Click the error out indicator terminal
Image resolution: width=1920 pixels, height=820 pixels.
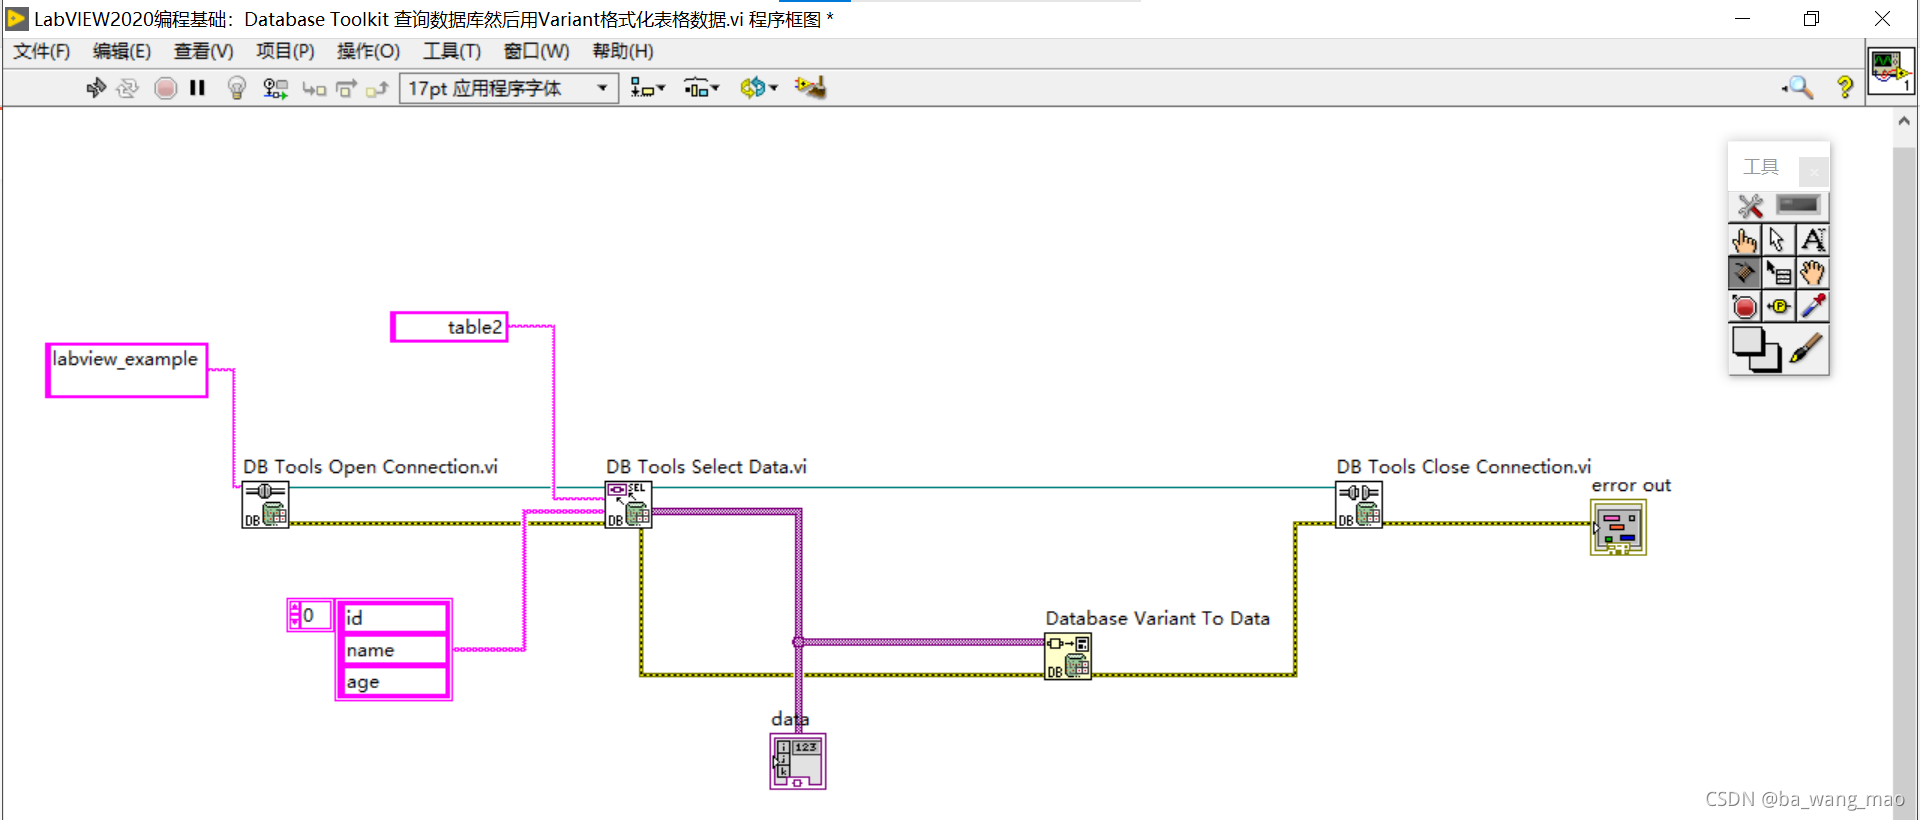click(1618, 528)
